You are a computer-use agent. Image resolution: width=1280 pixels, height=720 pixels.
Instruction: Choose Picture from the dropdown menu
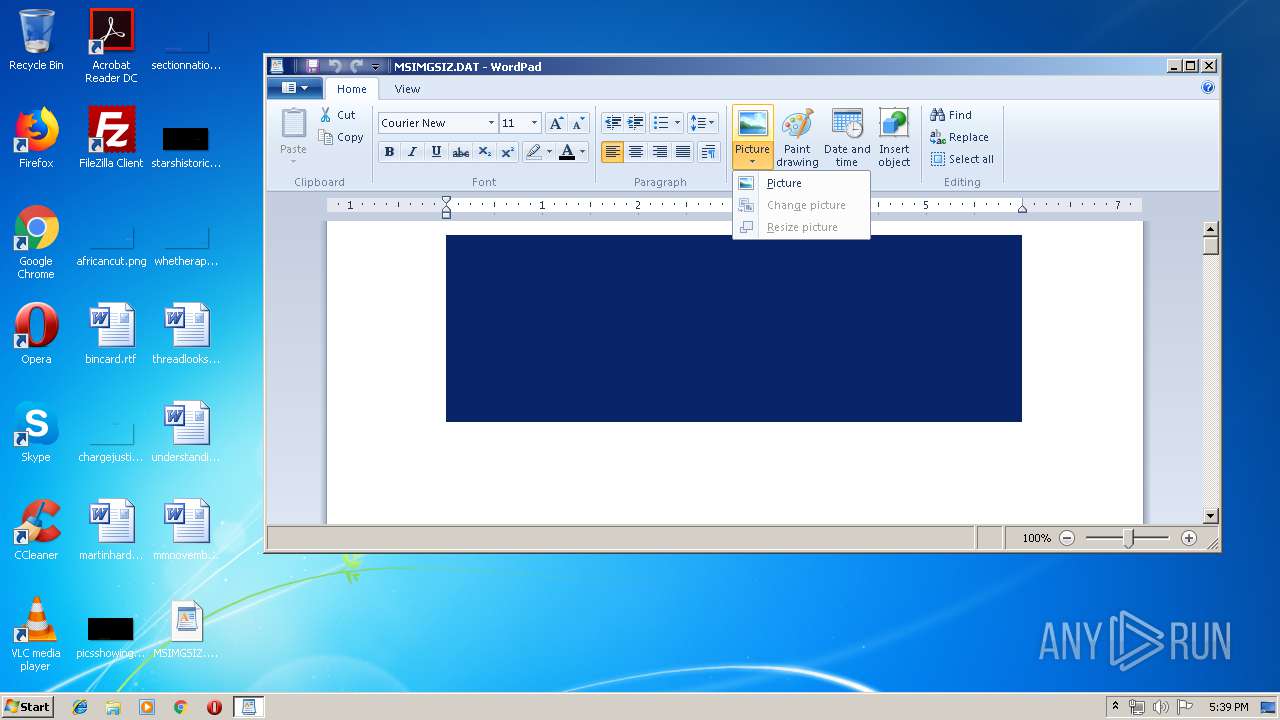pos(801,183)
